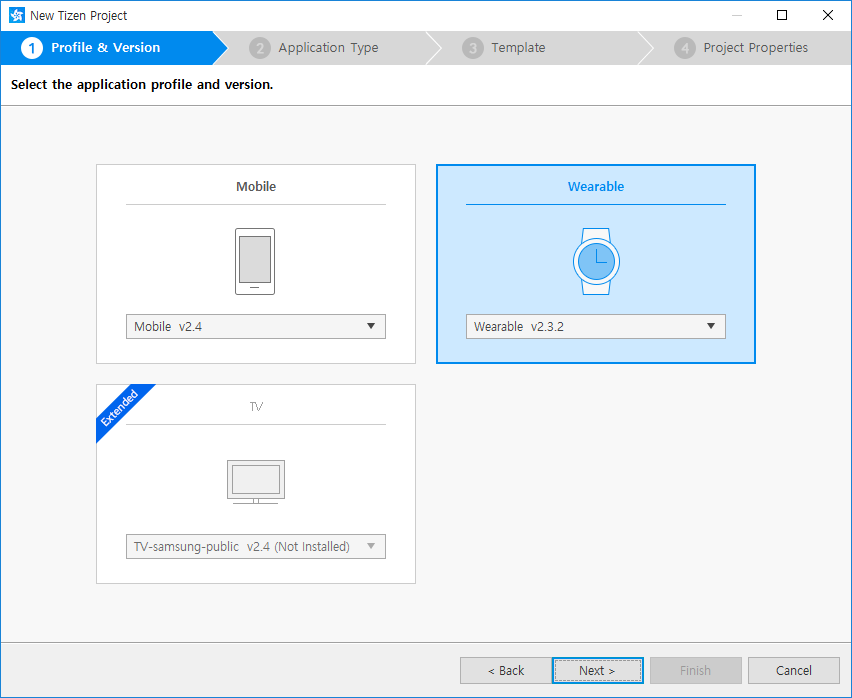Go to the Application Type step
Viewport: 852px width, 698px height.
click(x=328, y=48)
